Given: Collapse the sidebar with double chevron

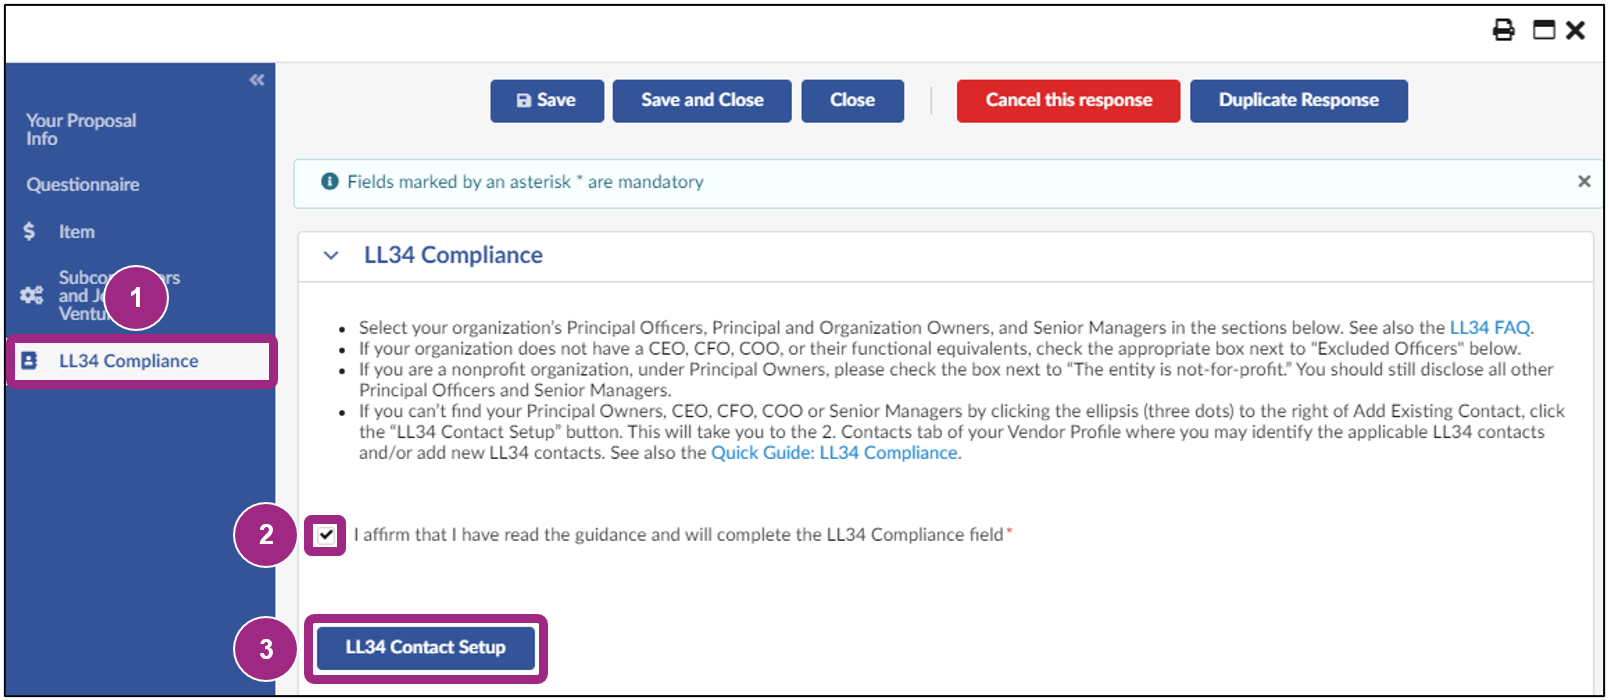Looking at the screenshot, I should [257, 79].
